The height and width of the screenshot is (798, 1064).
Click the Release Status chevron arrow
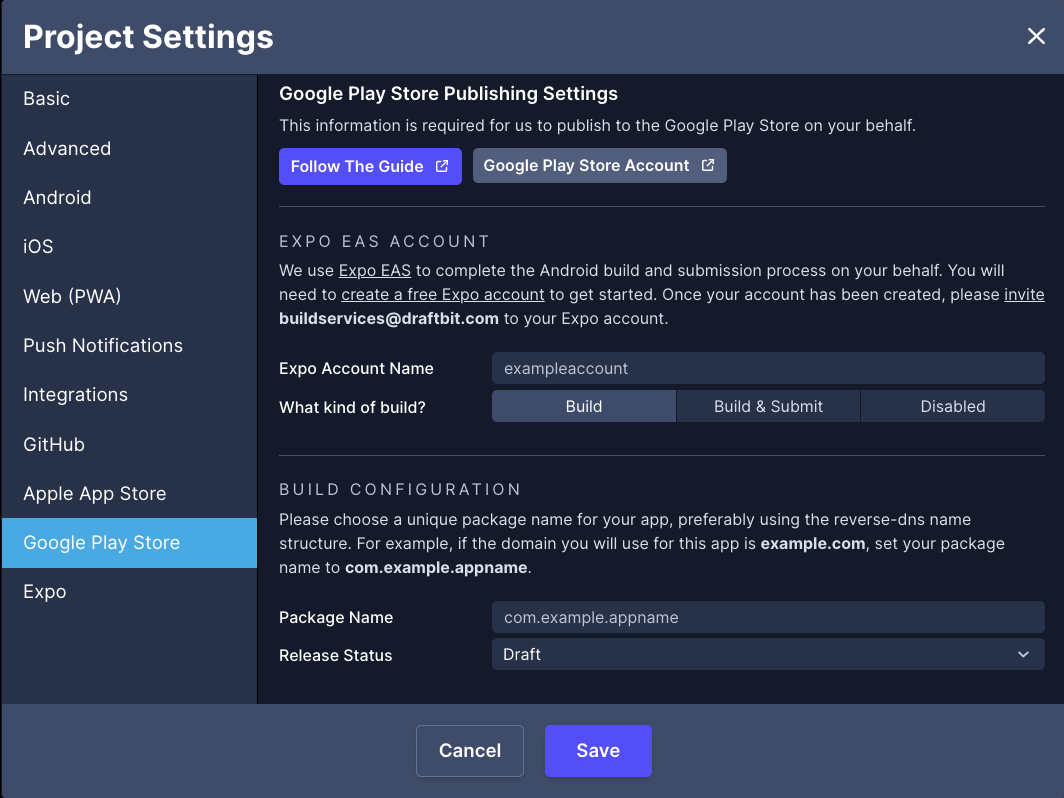click(1023, 655)
